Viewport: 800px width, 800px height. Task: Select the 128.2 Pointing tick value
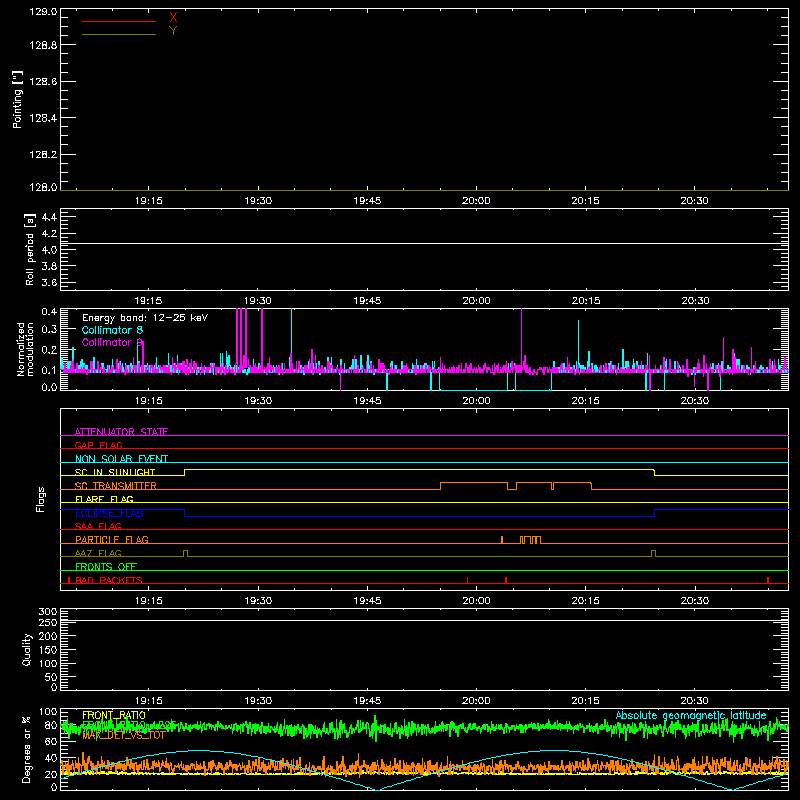(x=43, y=155)
